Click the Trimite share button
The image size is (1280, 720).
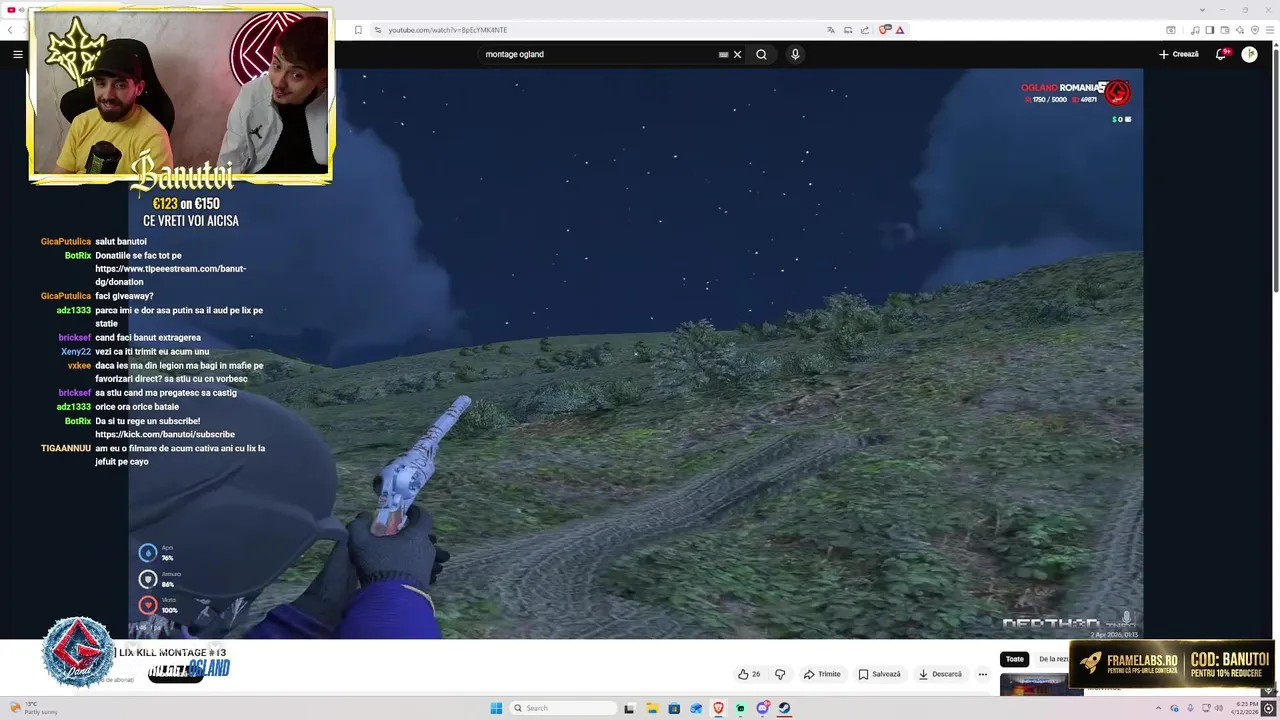coord(822,674)
